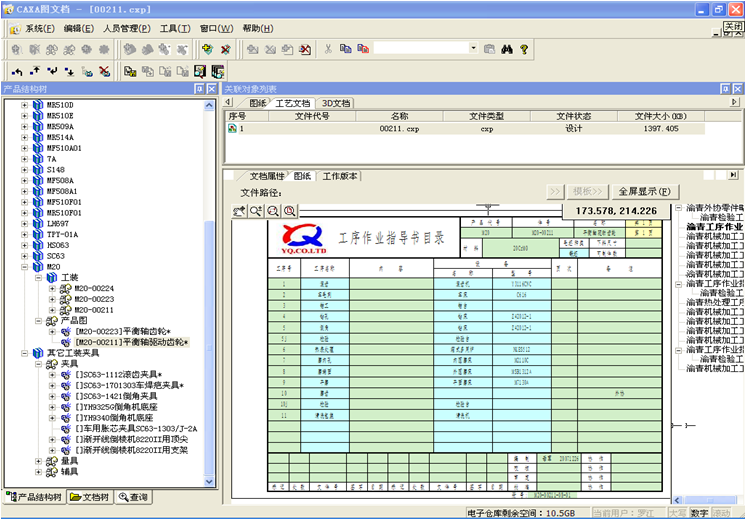Switch to the 3D文档 tab
Viewport: 746px width, 520px height.
point(335,103)
